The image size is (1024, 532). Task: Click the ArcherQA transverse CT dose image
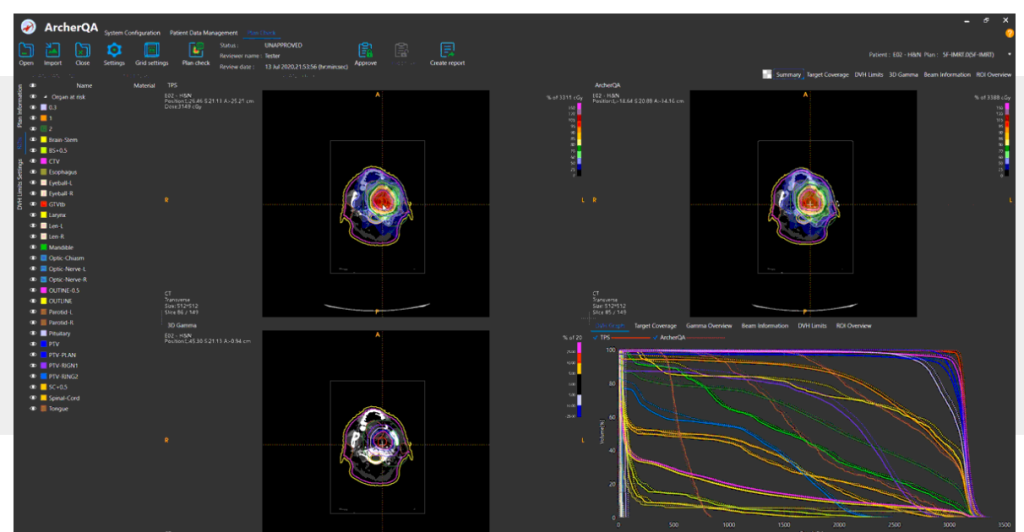(803, 204)
